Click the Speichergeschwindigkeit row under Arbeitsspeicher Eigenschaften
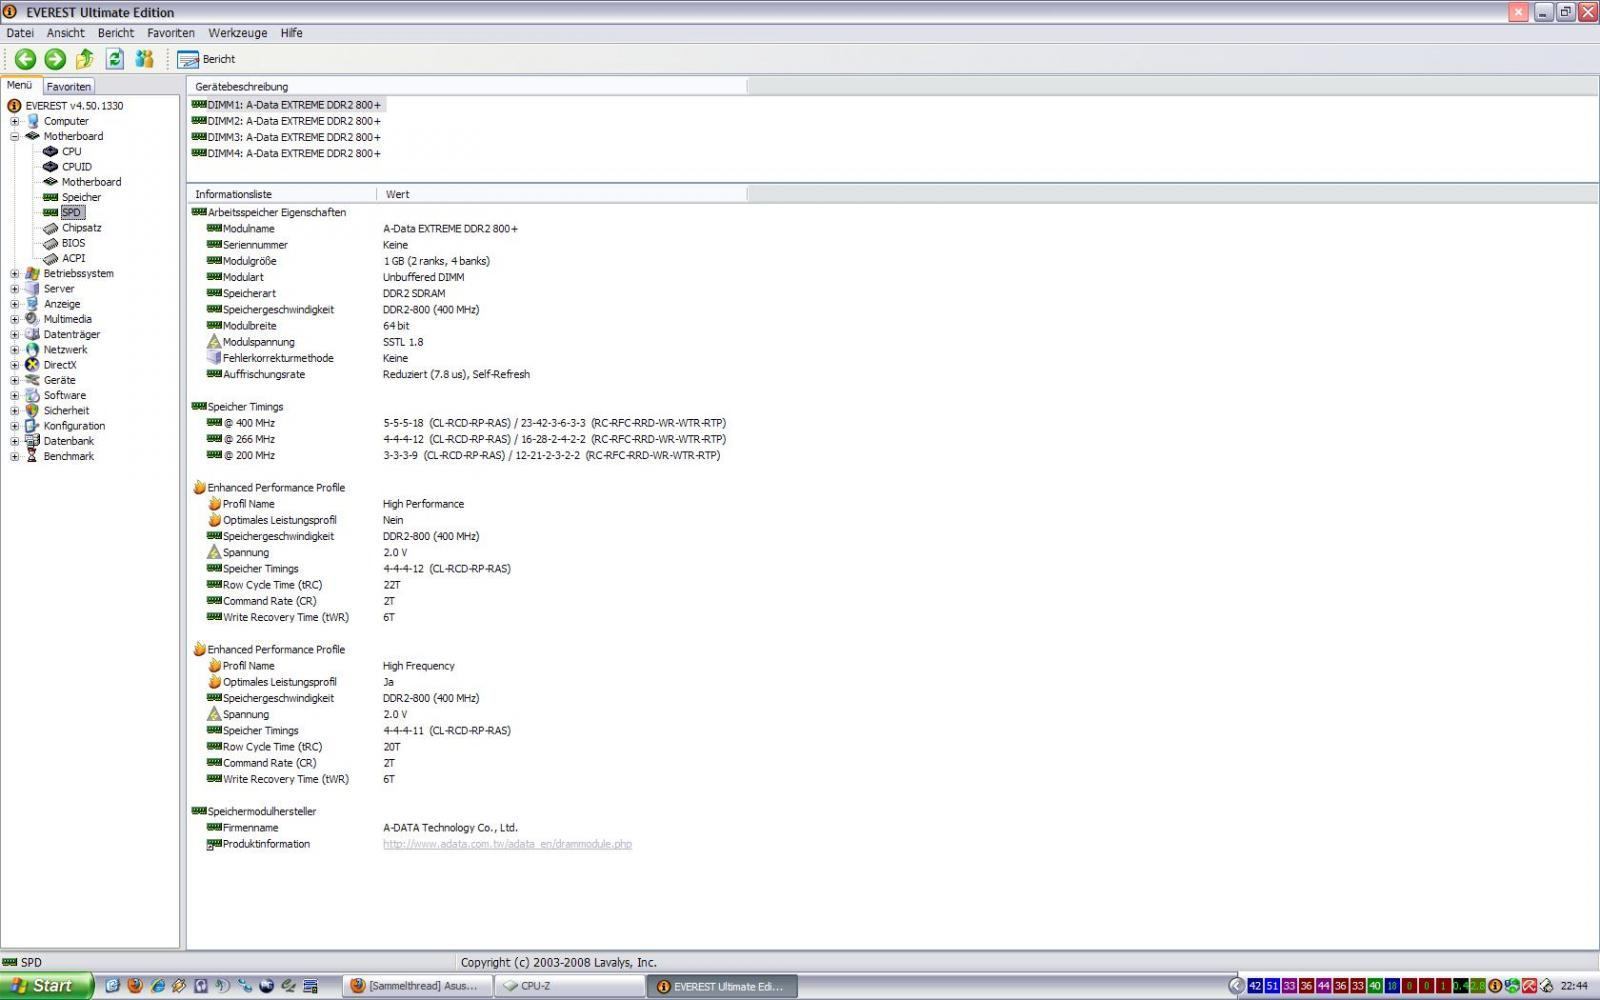 343,310
